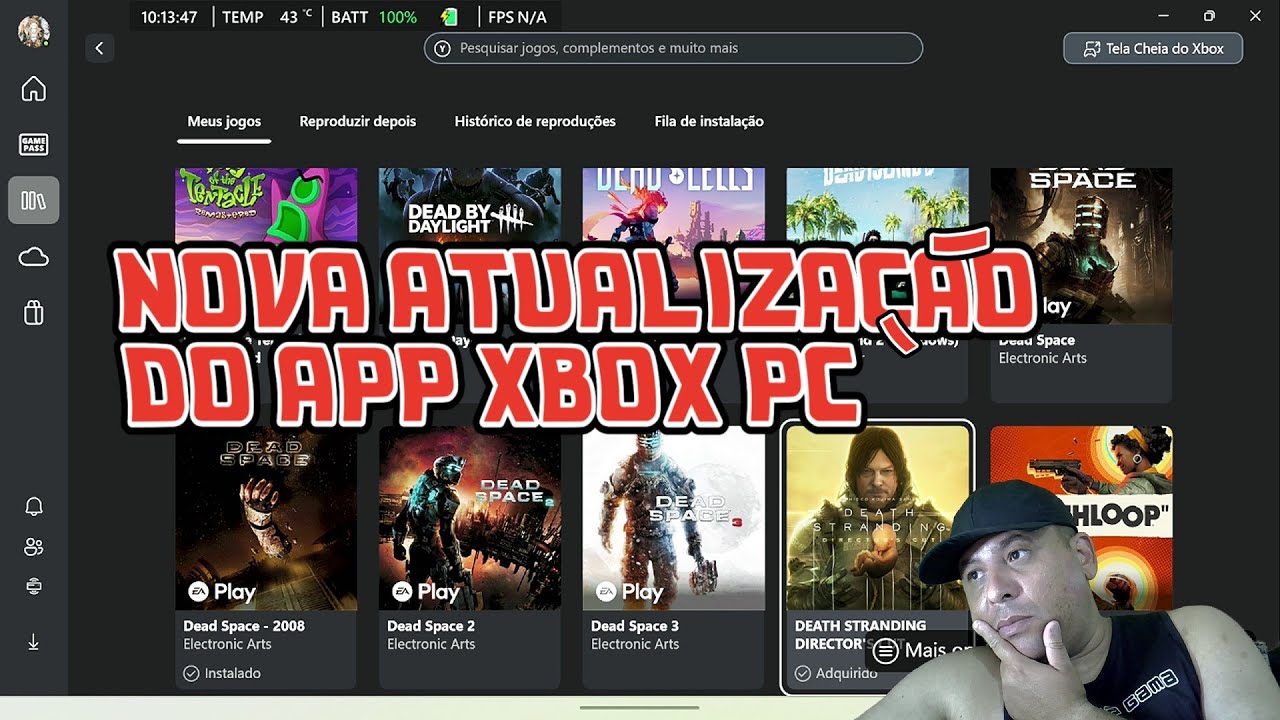Screen dimensions: 1280x720
Task: Click the Dead Space 3 title text
Action: [x=635, y=626]
